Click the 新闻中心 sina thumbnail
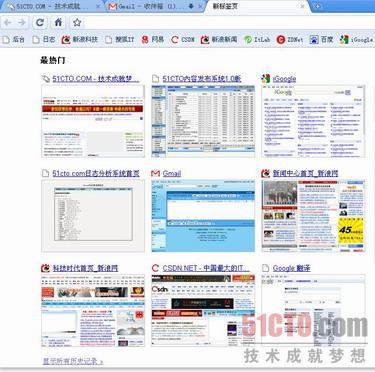Image resolution: width=375 pixels, height=372 pixels. pyautogui.click(x=313, y=216)
